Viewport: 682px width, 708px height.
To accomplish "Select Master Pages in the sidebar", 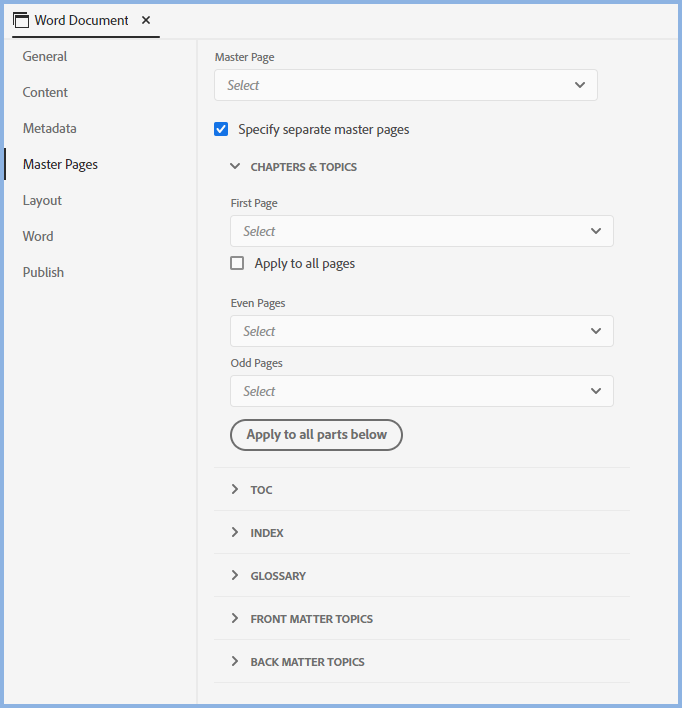I will 60,165.
